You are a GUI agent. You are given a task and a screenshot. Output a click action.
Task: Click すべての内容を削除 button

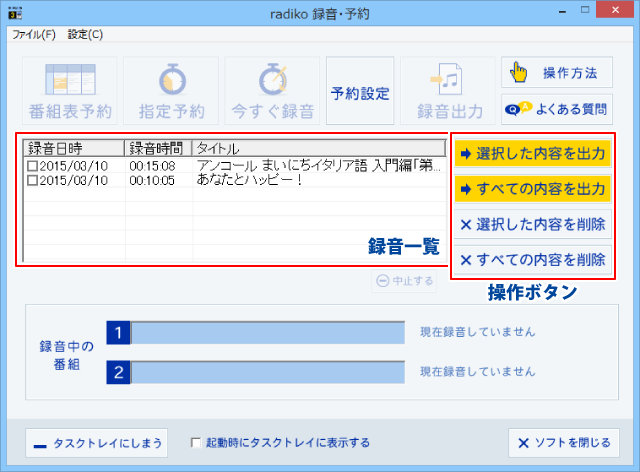tap(533, 260)
